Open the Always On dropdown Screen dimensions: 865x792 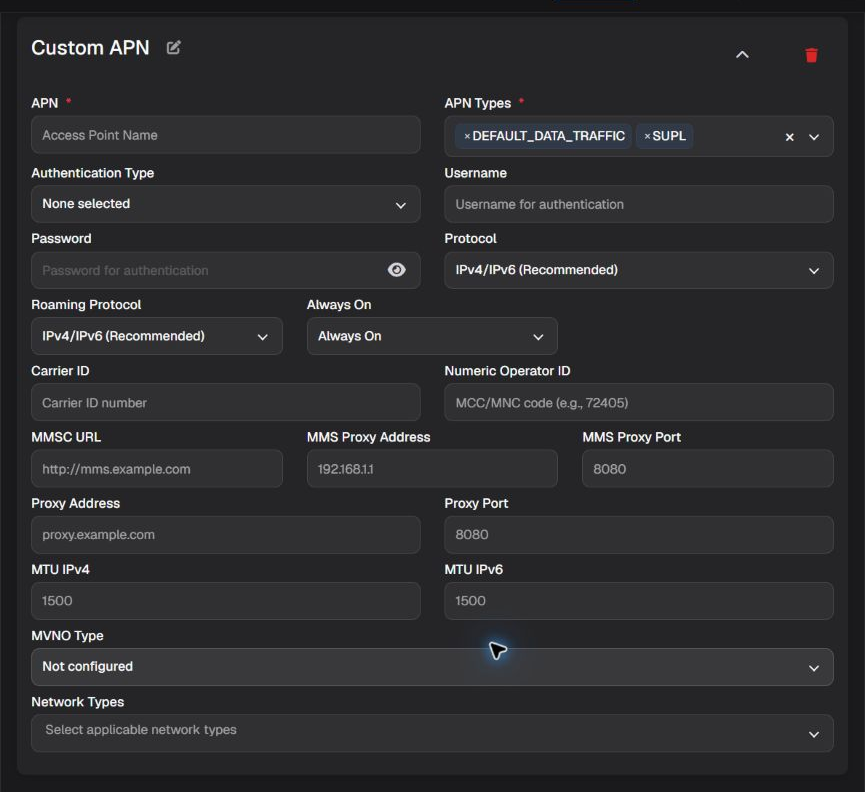click(x=432, y=336)
